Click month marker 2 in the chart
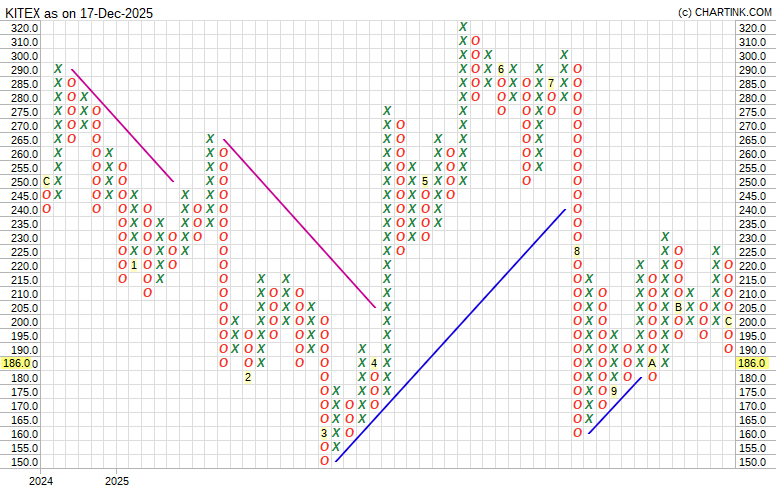778x498 pixels. pos(248,377)
